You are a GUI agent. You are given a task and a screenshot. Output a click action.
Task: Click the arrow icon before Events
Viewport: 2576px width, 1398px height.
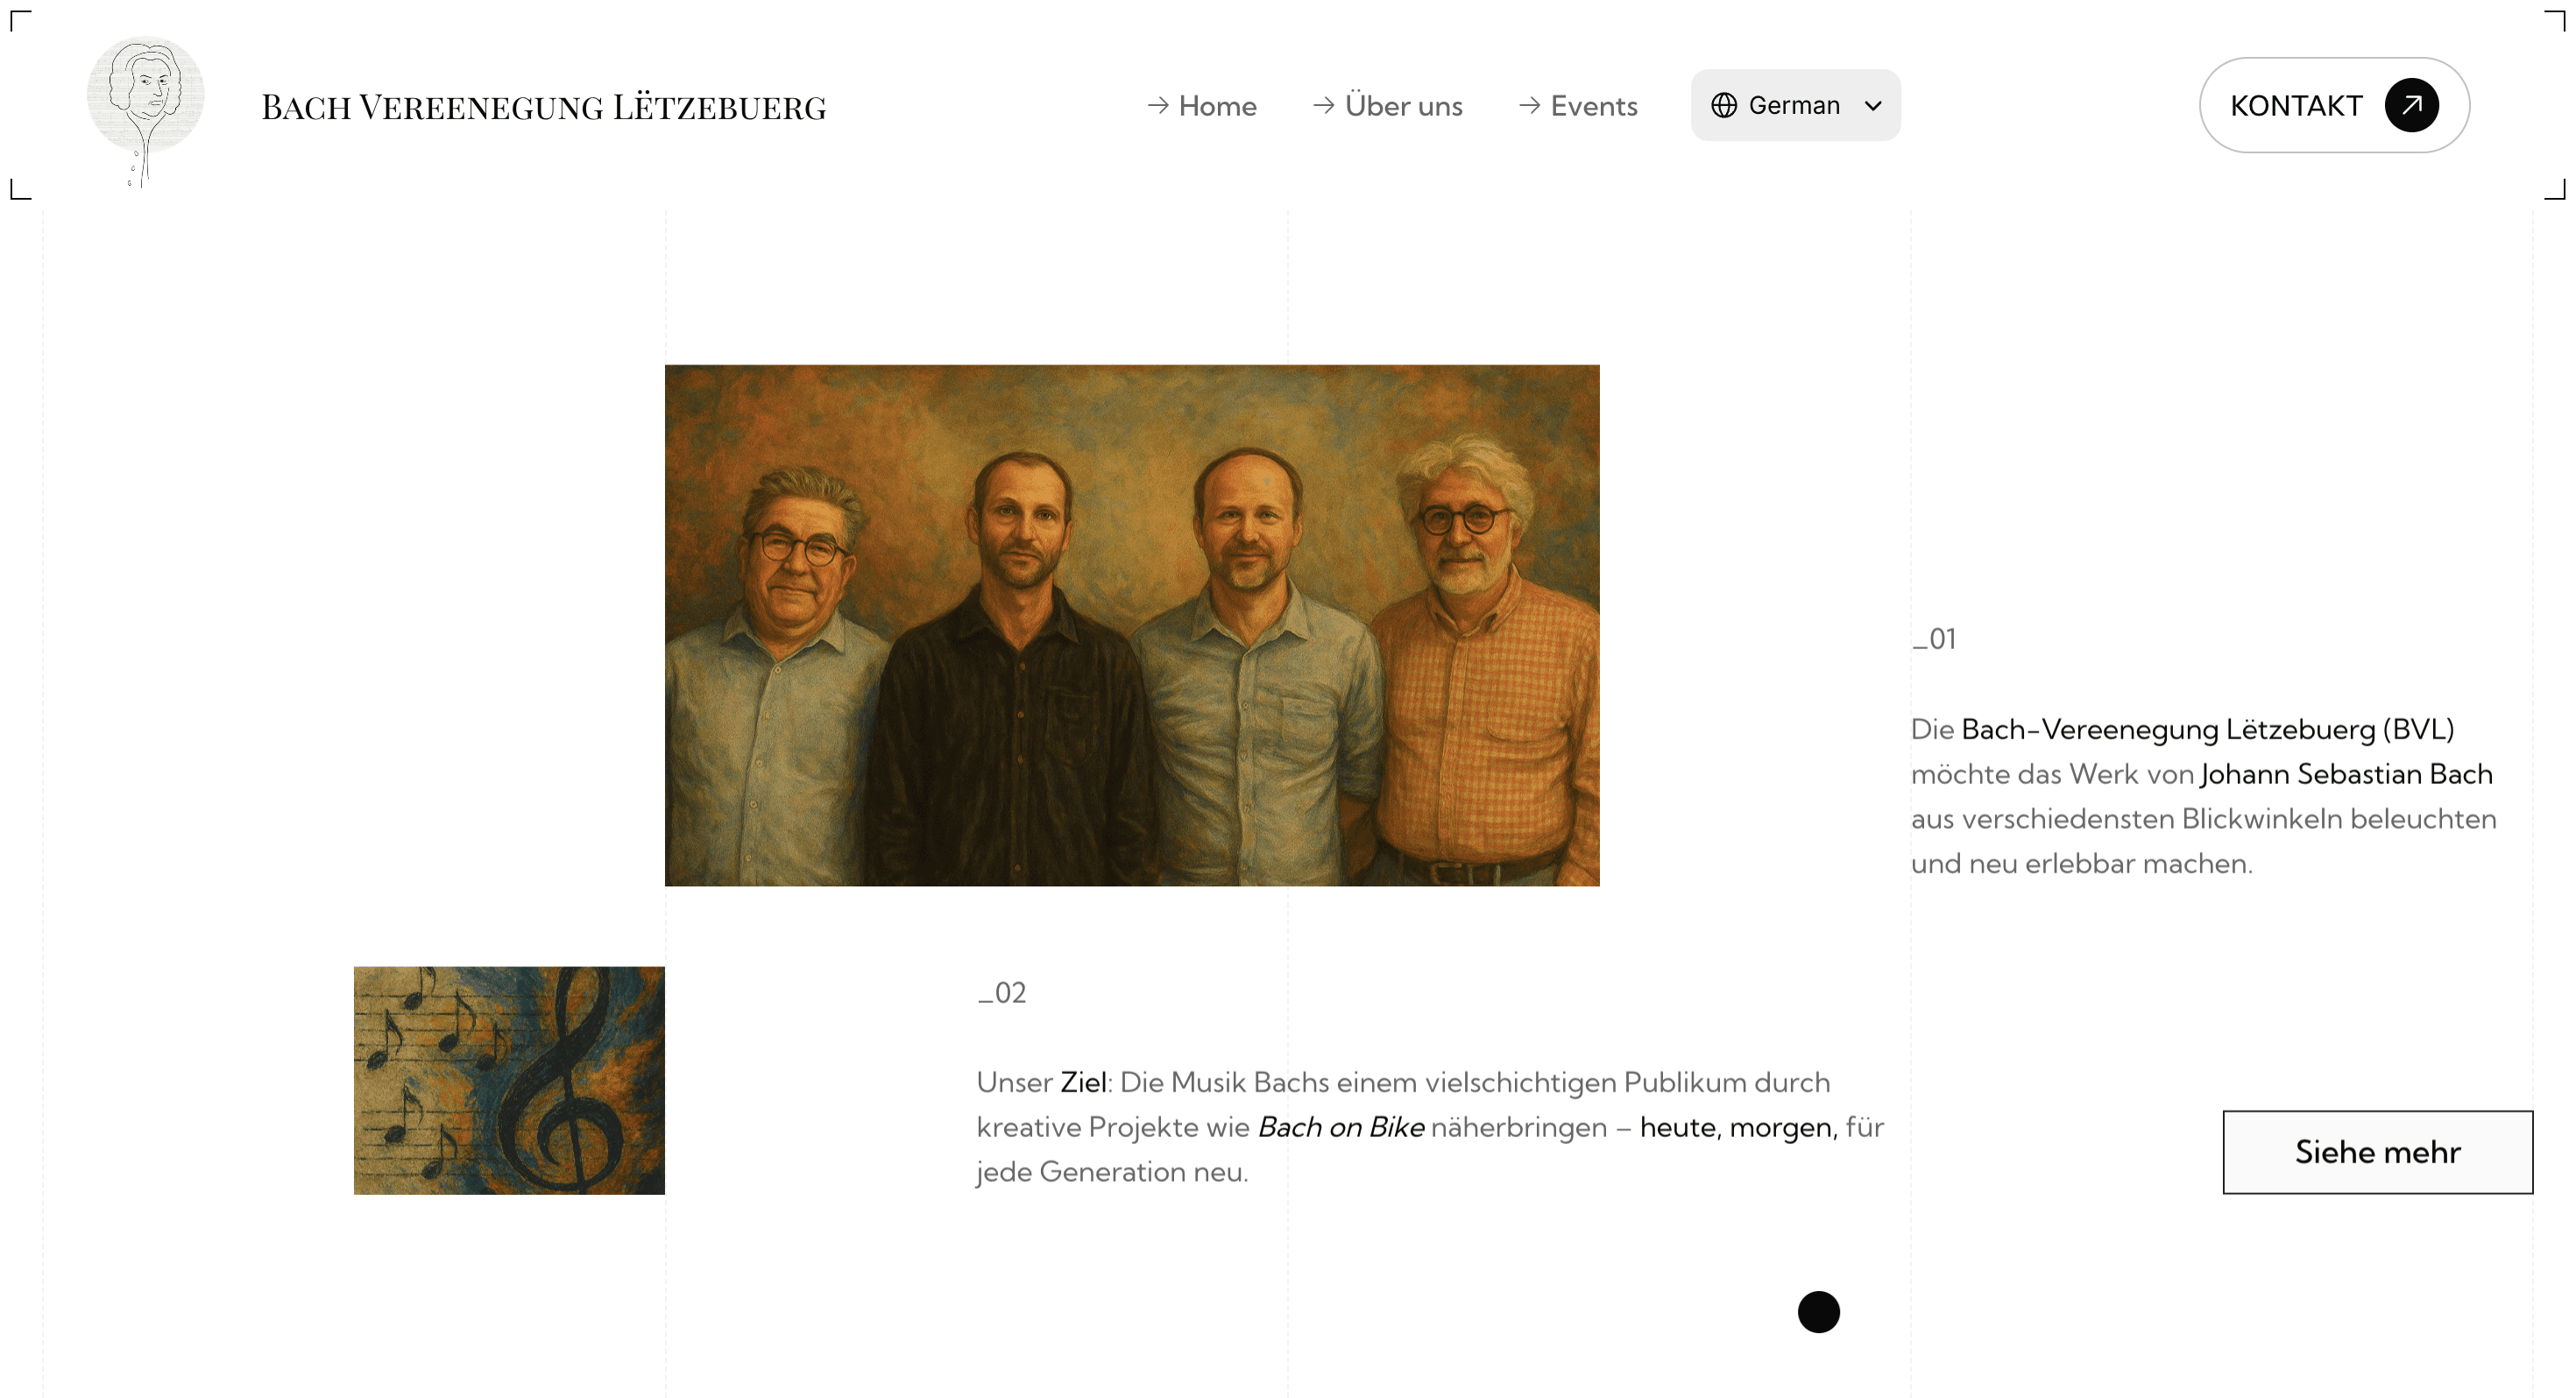(1530, 105)
